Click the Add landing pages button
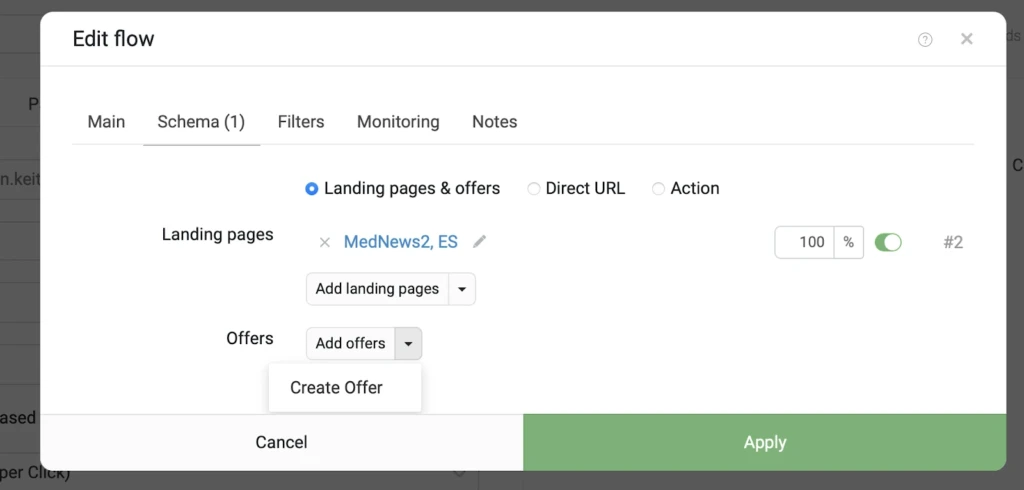Image resolution: width=1024 pixels, height=490 pixels. click(x=377, y=289)
